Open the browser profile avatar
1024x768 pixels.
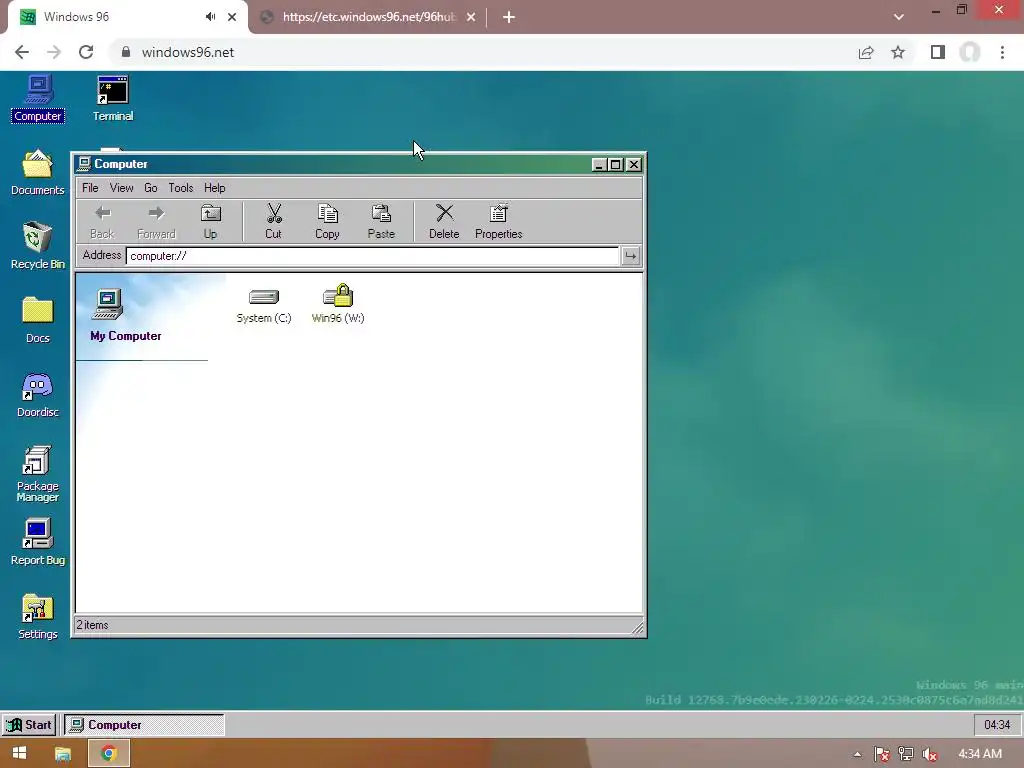tap(970, 52)
